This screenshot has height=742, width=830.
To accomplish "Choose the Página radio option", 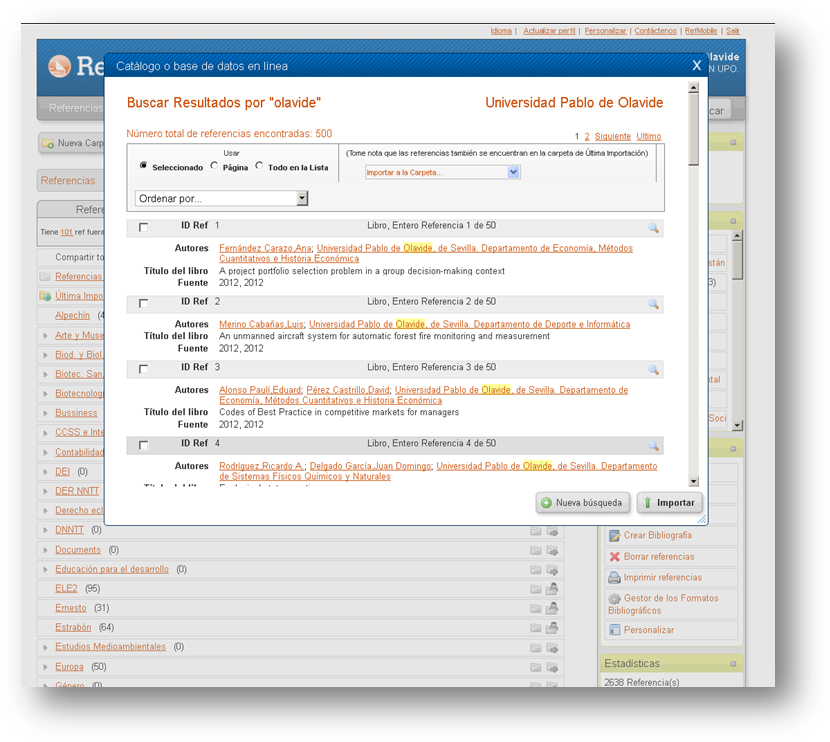I will (214, 165).
